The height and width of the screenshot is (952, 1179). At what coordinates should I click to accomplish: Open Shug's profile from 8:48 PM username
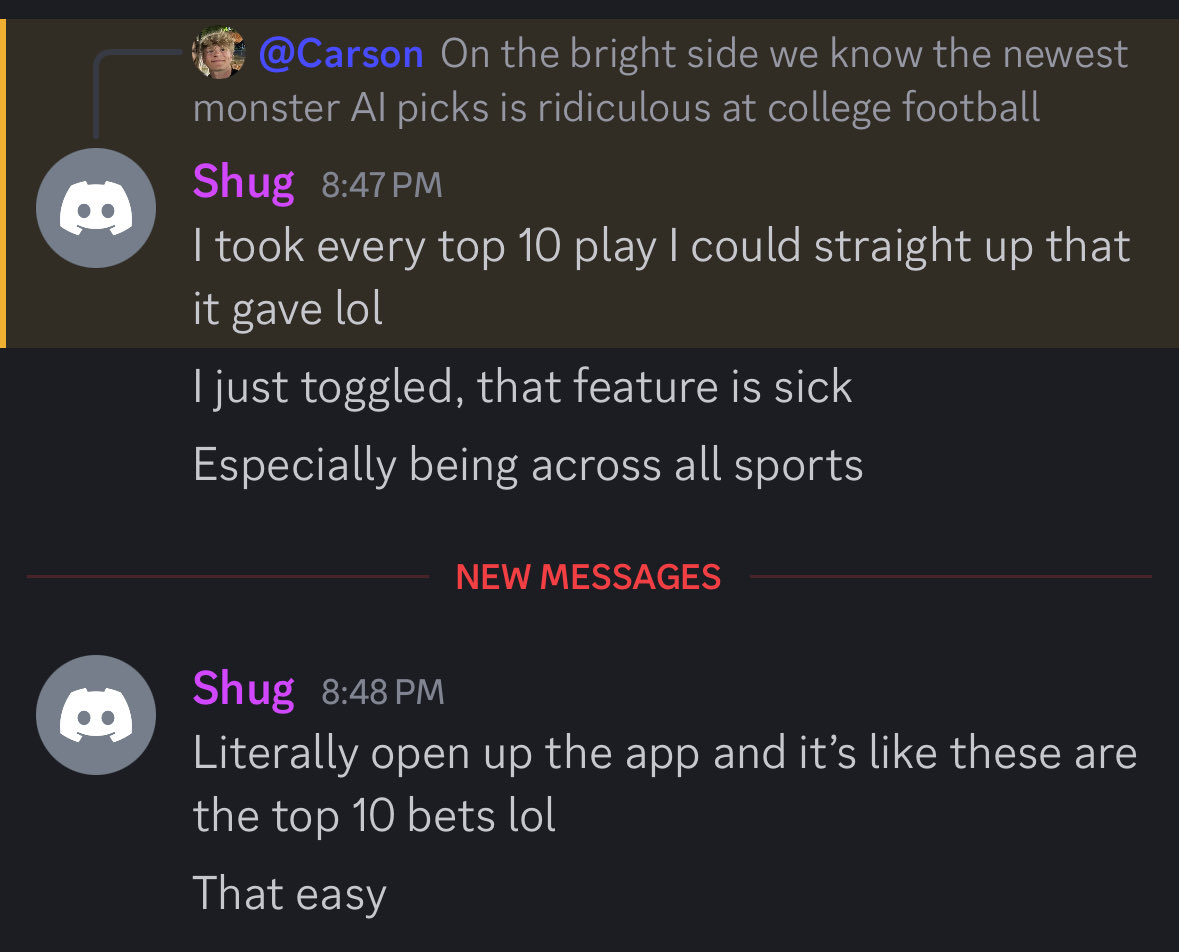(x=244, y=689)
